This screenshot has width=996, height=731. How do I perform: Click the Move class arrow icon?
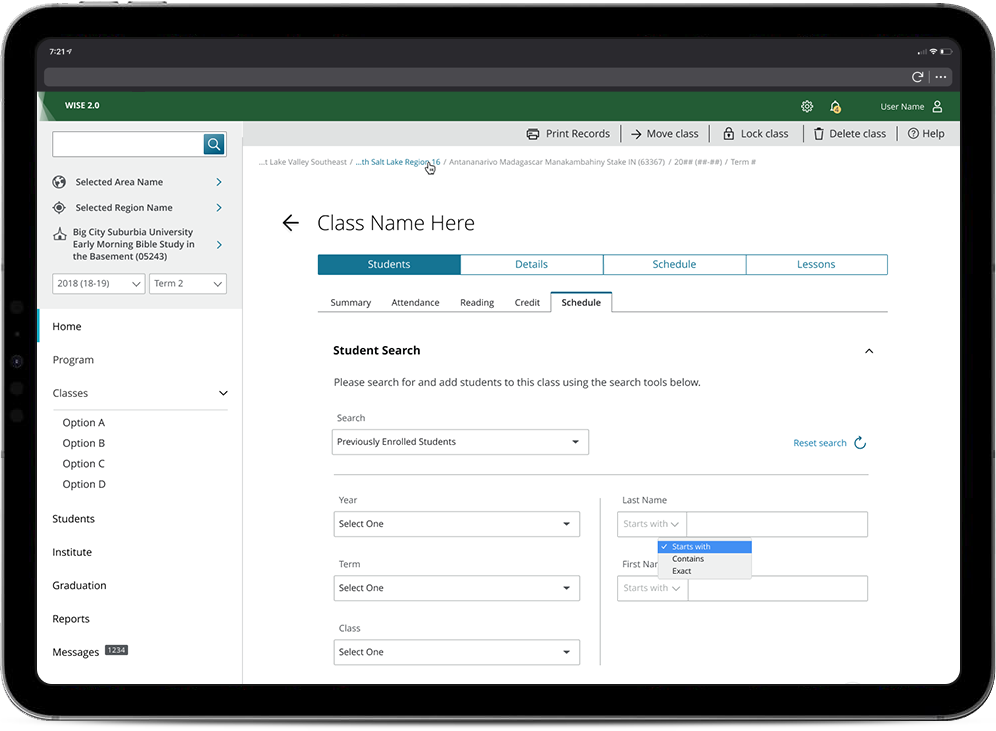tap(636, 134)
